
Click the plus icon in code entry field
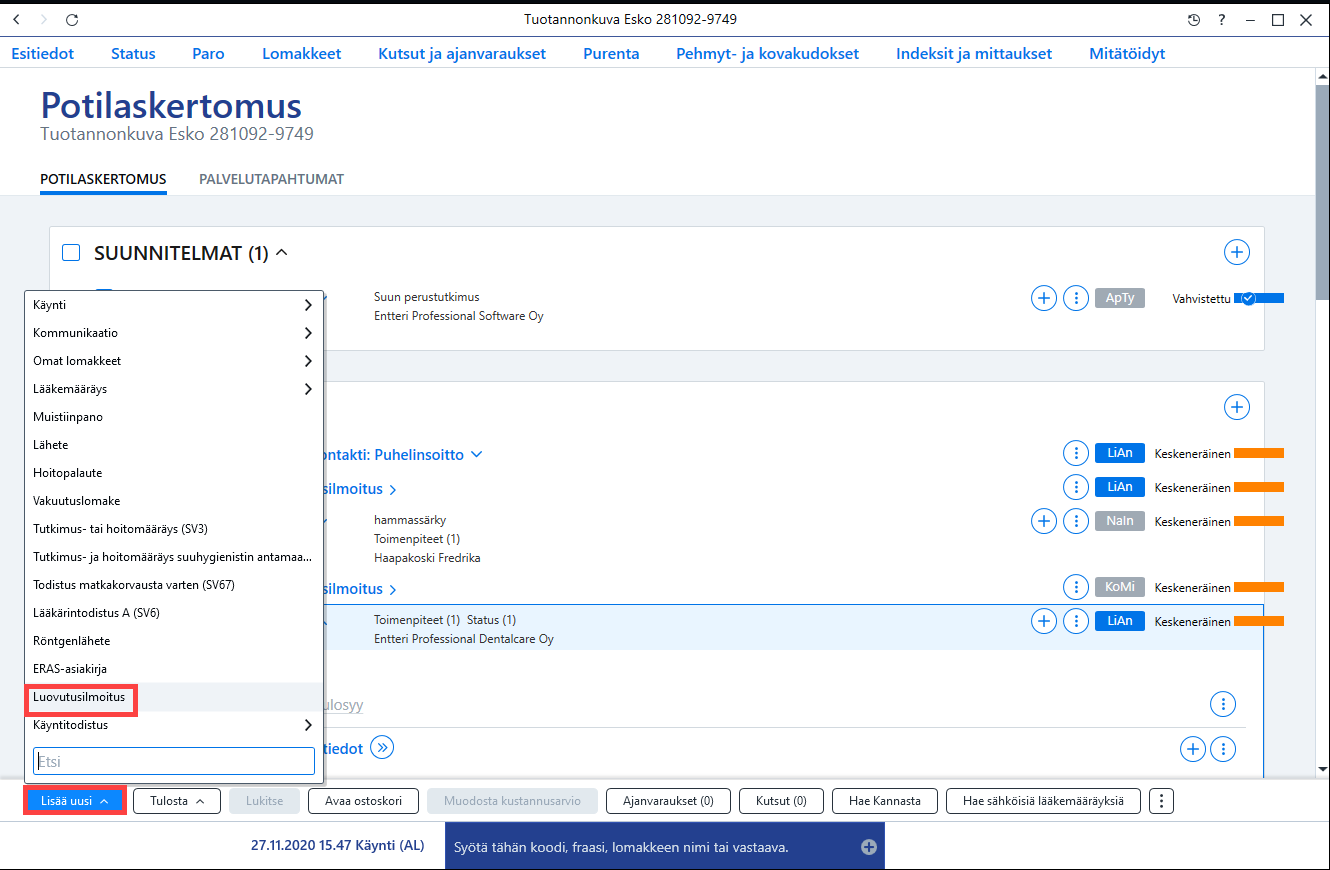pyautogui.click(x=869, y=847)
